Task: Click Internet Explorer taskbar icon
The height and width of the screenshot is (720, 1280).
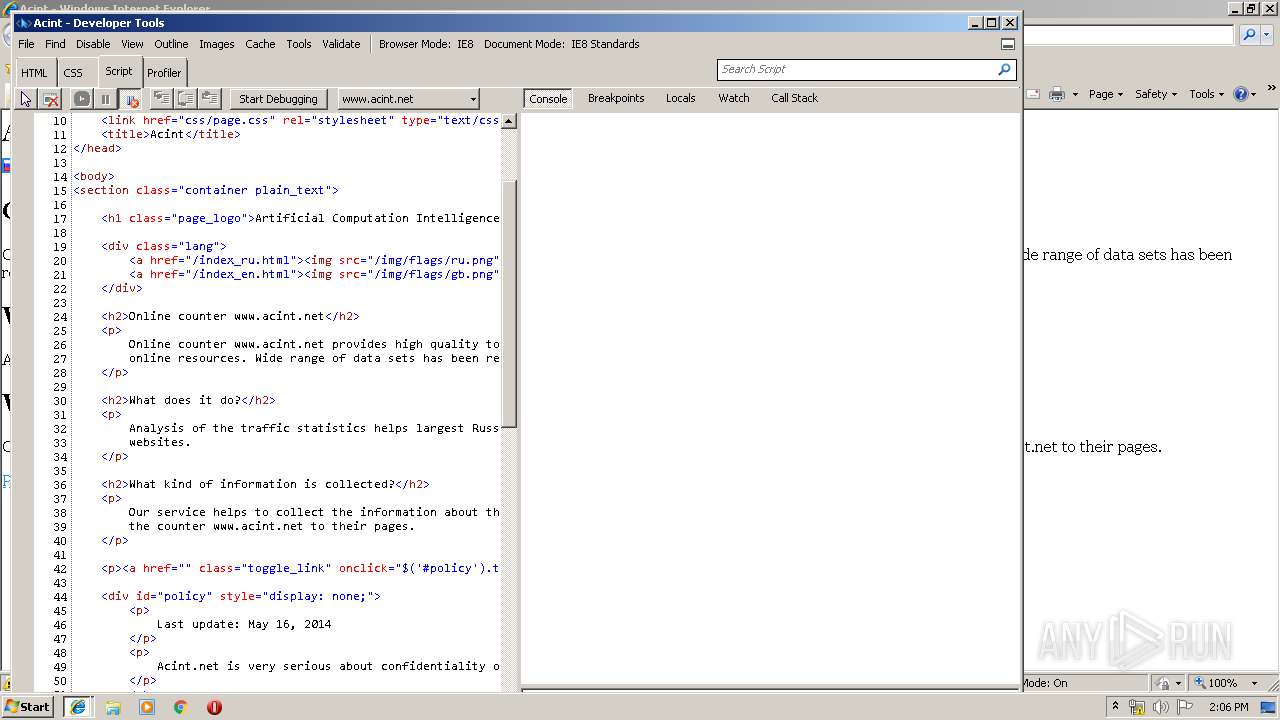Action: pyautogui.click(x=77, y=707)
